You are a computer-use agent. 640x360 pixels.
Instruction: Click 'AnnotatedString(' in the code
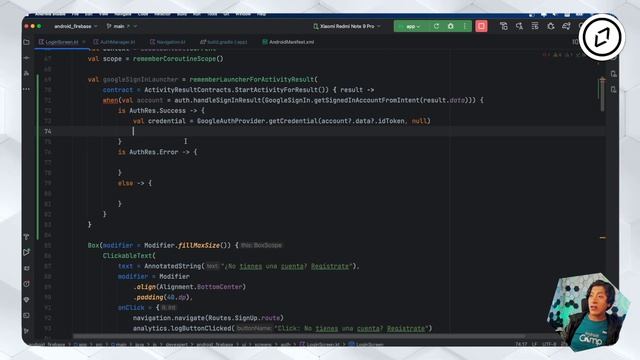174,266
